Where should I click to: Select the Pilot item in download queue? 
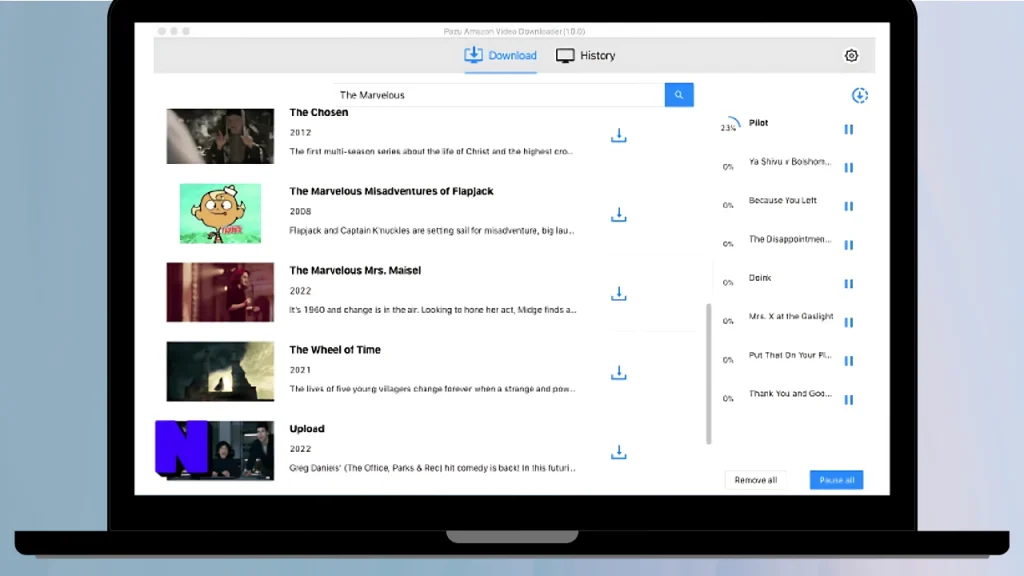tap(758, 123)
